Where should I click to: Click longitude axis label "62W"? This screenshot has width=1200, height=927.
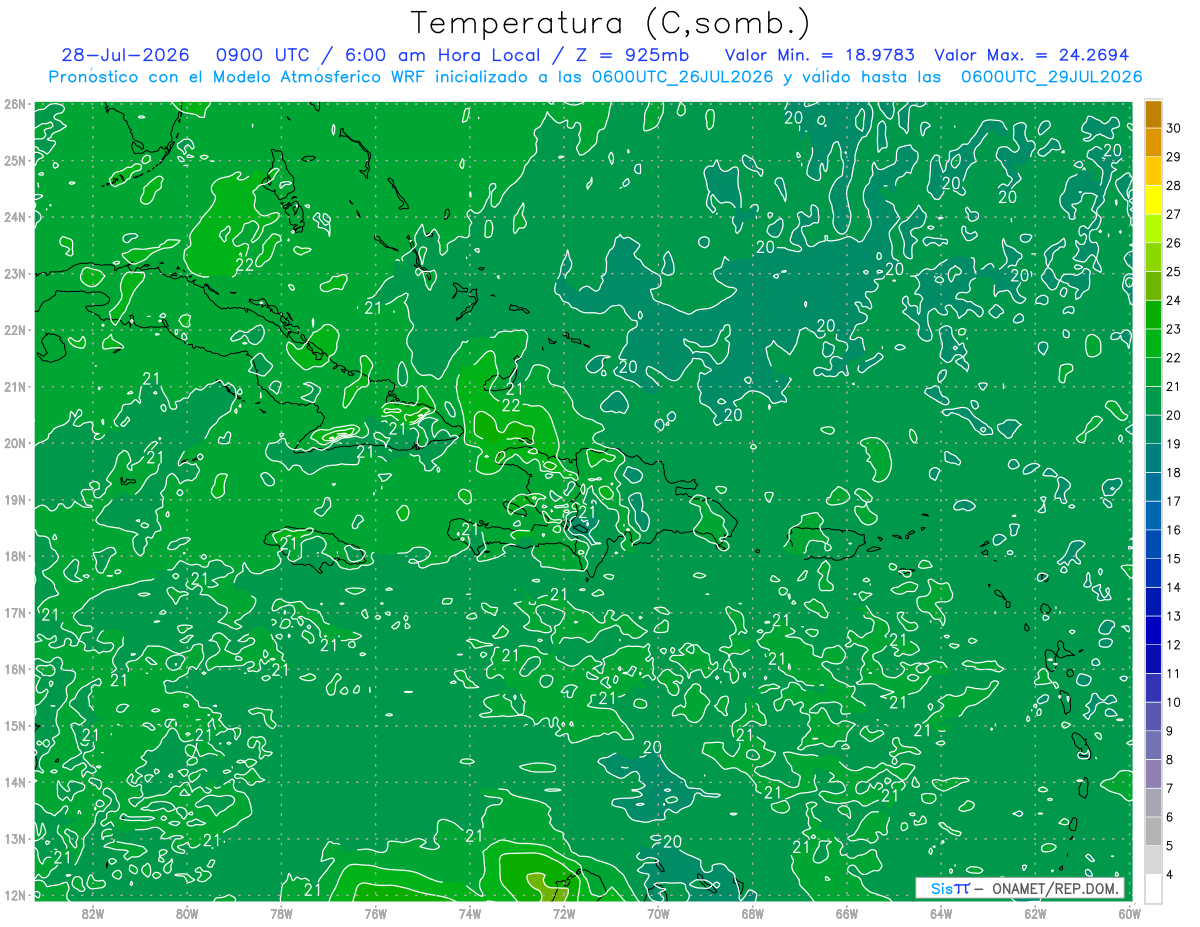[1035, 913]
